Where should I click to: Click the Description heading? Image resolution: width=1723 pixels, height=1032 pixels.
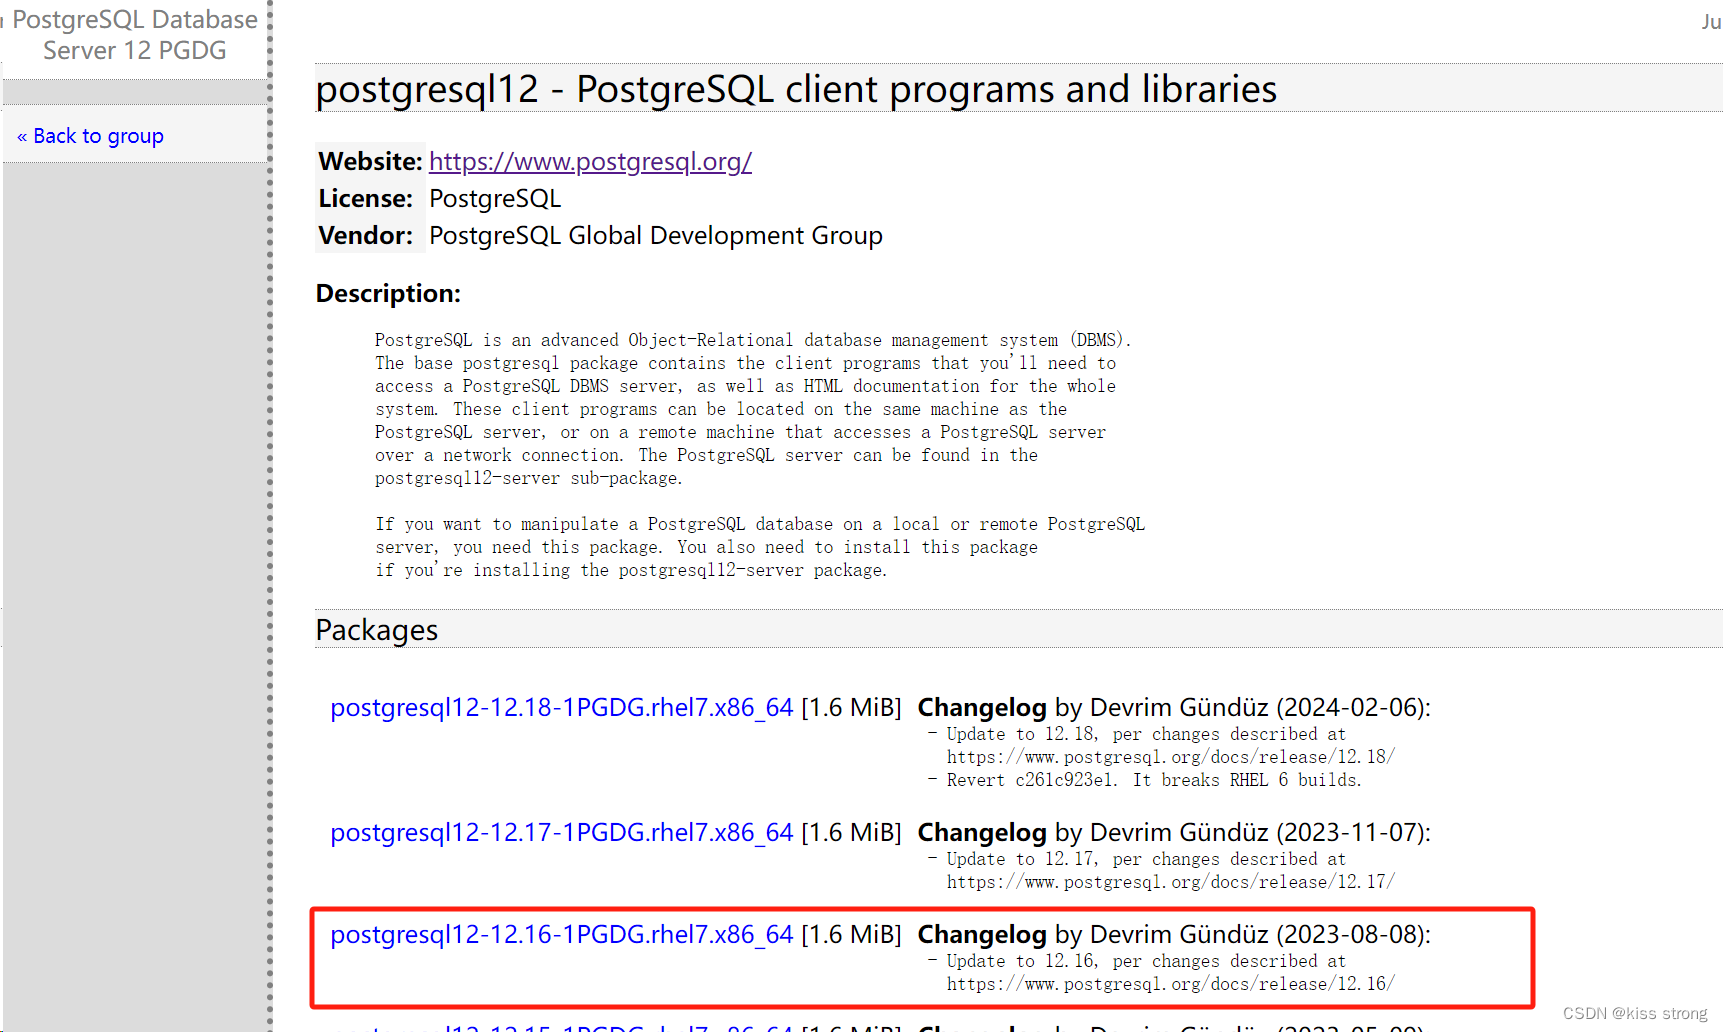388,292
